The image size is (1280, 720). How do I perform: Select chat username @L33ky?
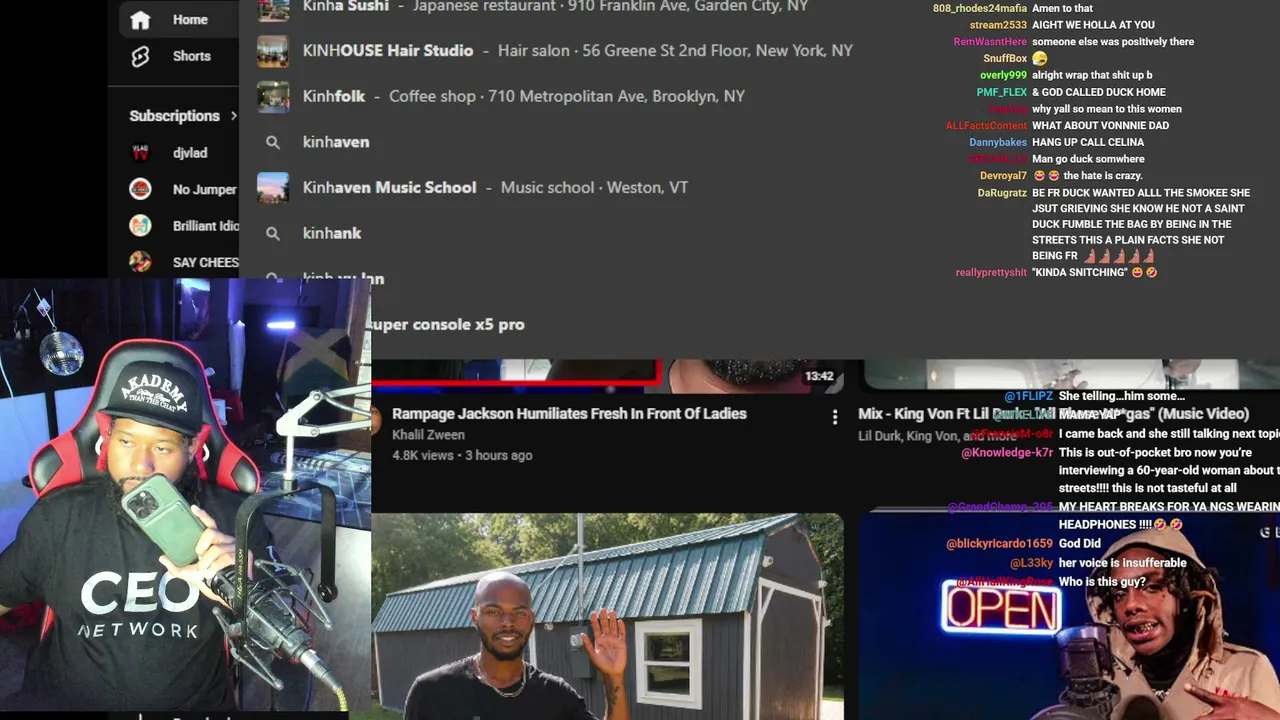point(1031,563)
